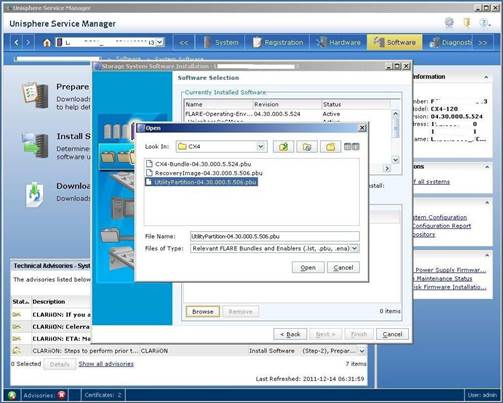Switch to the Hardware tab

pyautogui.click(x=339, y=42)
